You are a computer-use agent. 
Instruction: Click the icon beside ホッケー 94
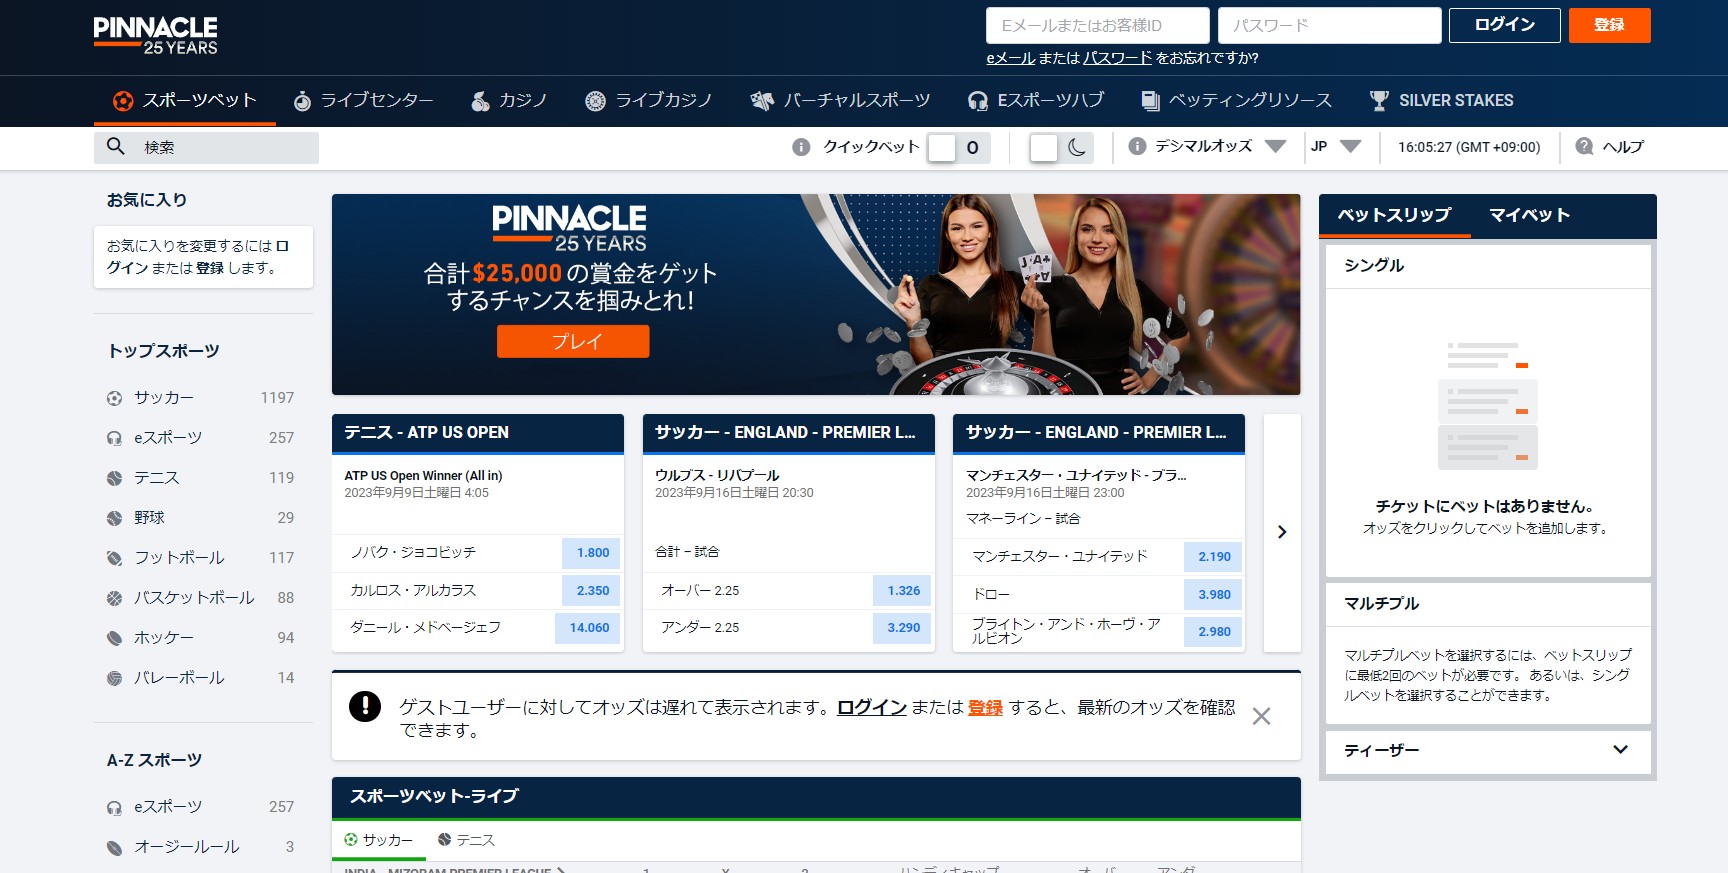pyautogui.click(x=114, y=638)
